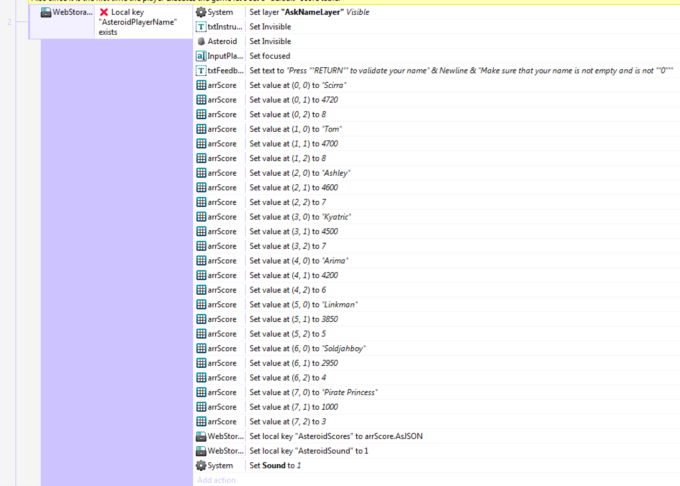
Task: Select event number 2 in the margin
Action: (x=12, y=18)
